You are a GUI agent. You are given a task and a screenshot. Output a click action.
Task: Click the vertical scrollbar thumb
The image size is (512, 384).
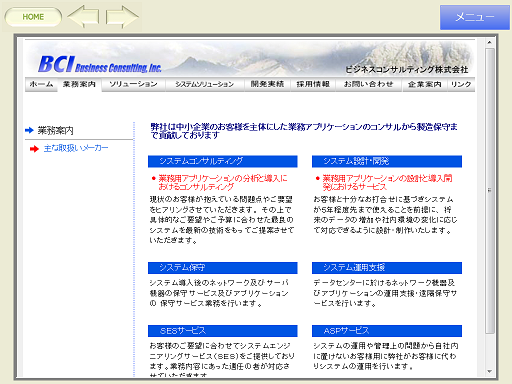click(x=489, y=191)
